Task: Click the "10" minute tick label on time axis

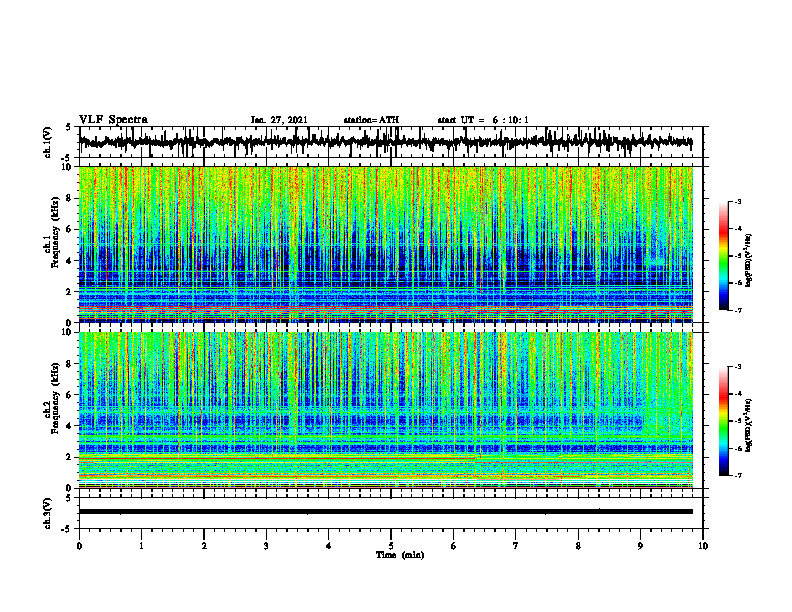Action: click(x=703, y=546)
